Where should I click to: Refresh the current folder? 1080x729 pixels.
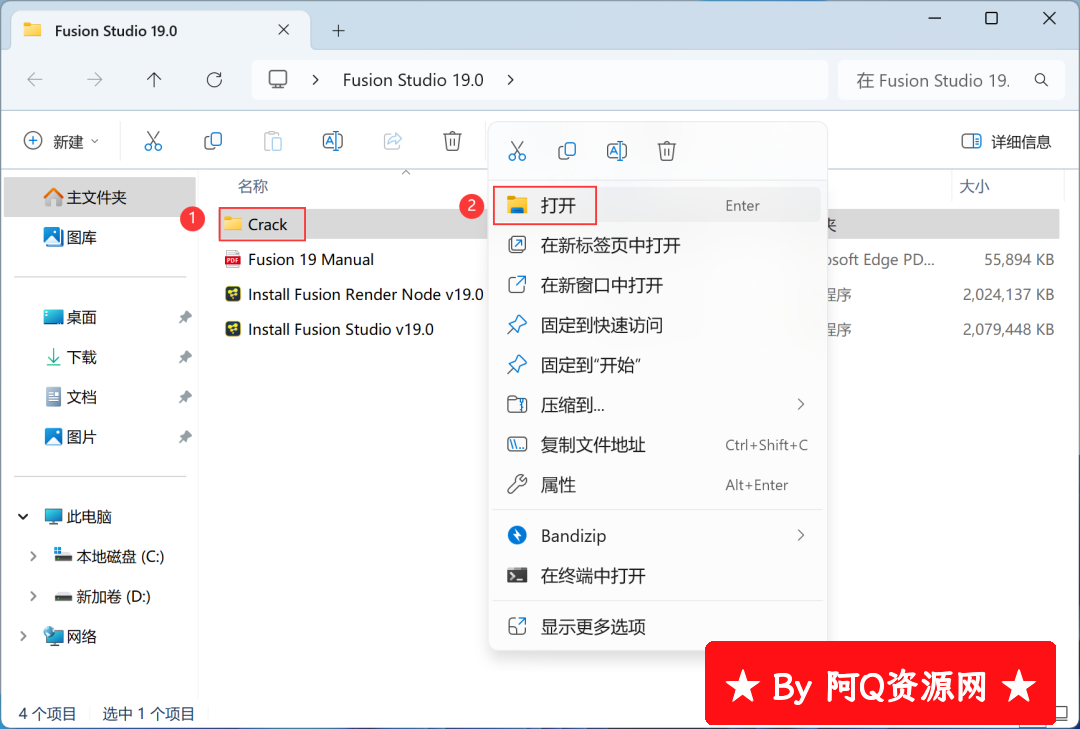[x=214, y=80]
